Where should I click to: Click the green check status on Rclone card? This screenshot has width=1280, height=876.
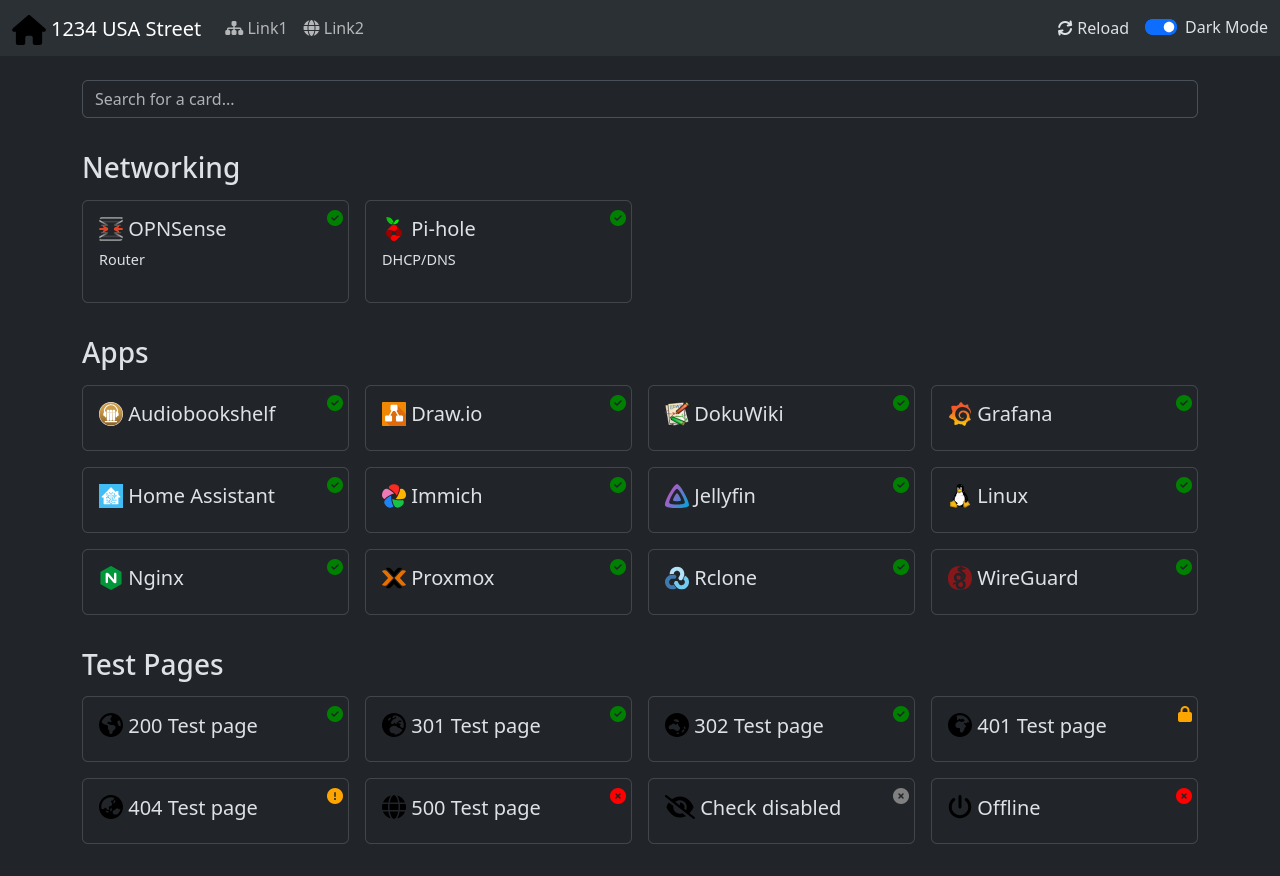point(901,567)
